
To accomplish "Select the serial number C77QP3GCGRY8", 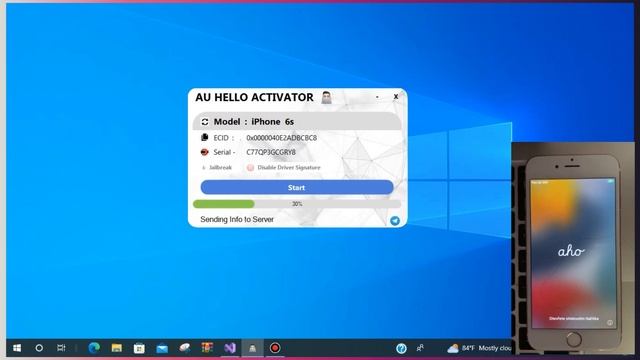I will coord(271,152).
